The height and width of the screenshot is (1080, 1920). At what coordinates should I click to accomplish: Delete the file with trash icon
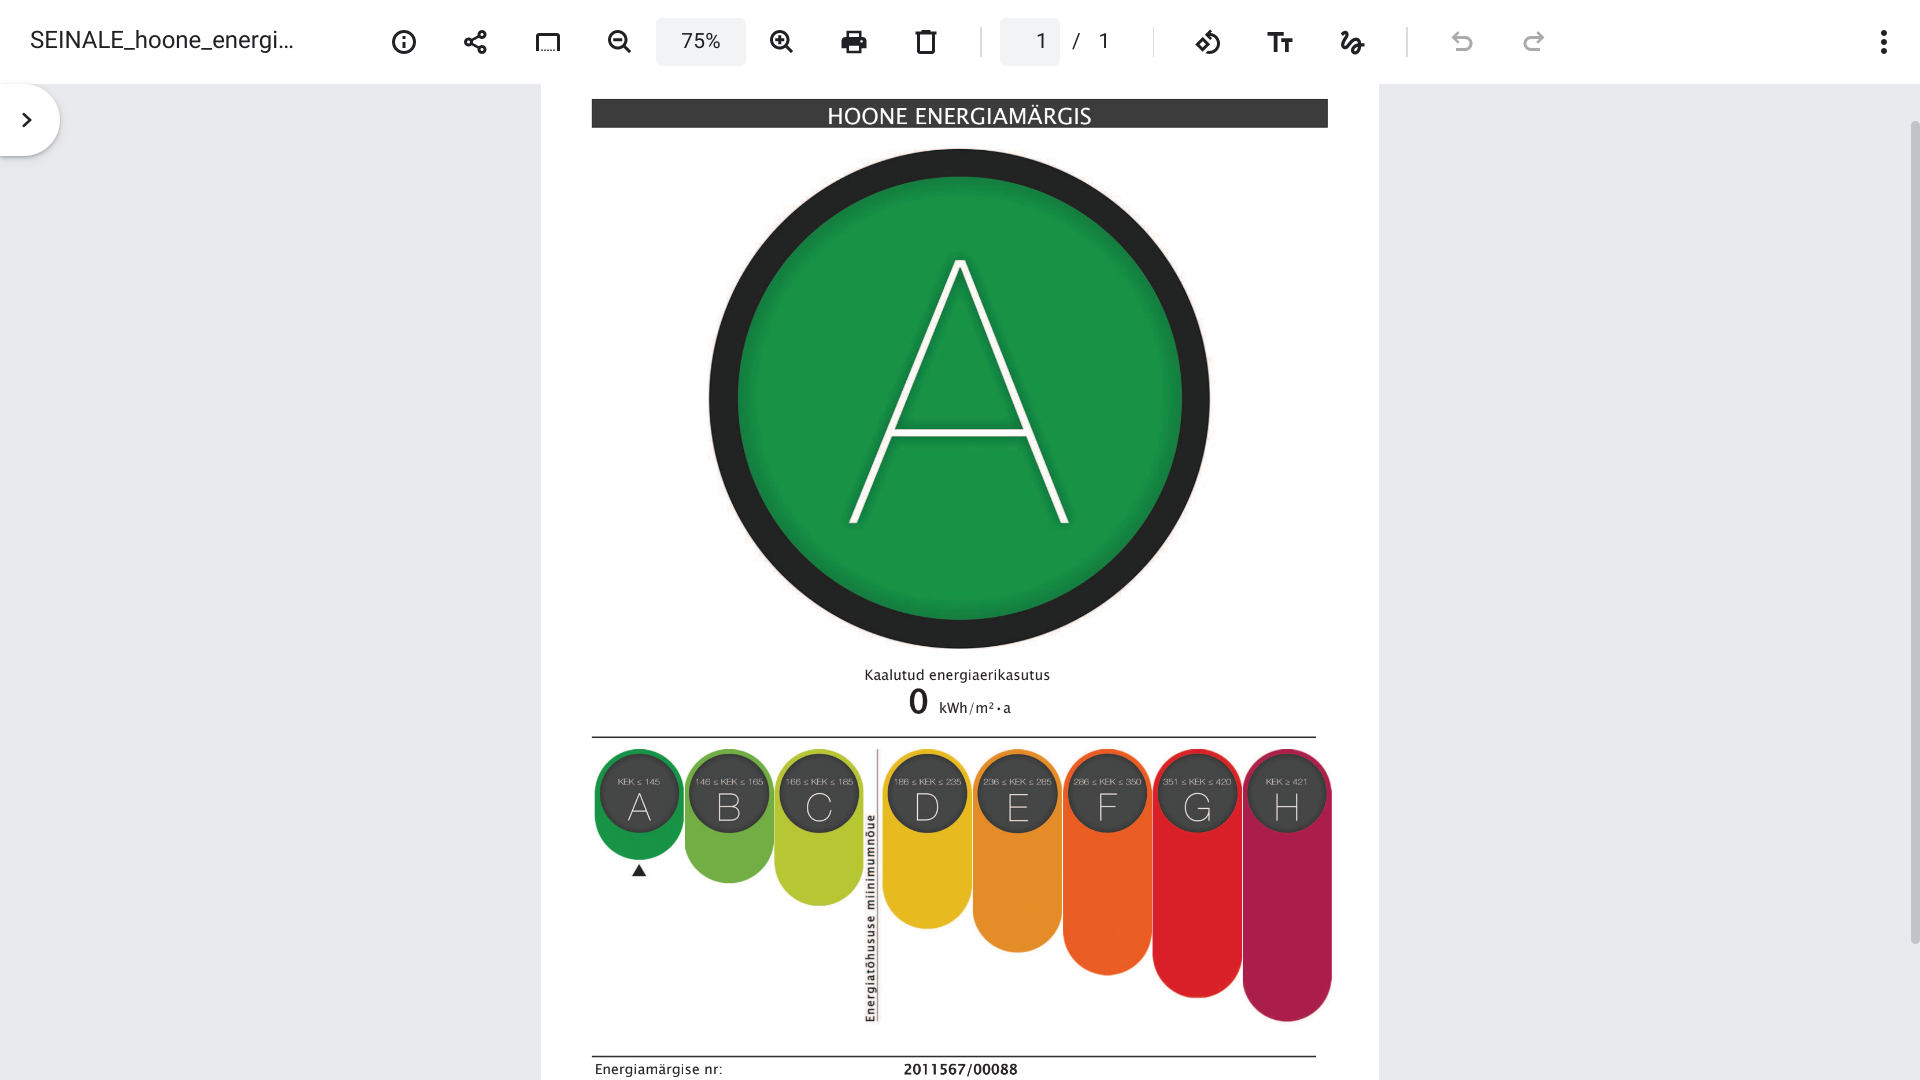pos(926,42)
